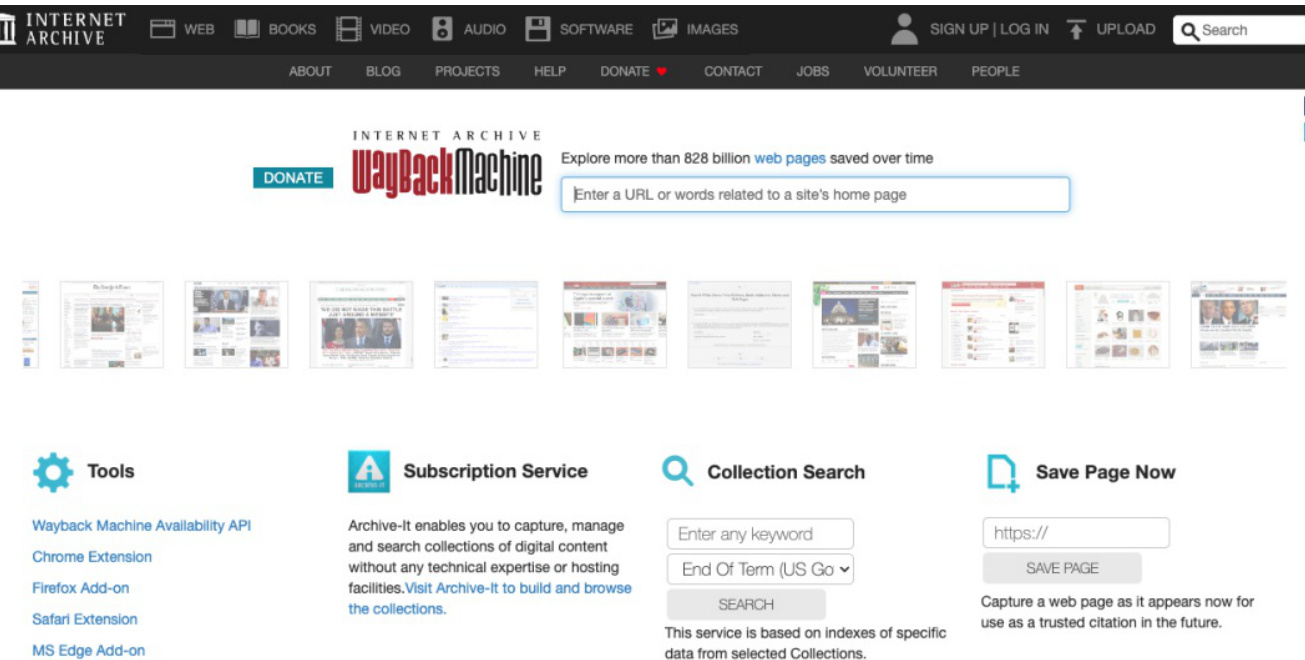Click the SOFTWARE label in top navigation
Viewport: 1305px width, 660px height.
(x=596, y=30)
